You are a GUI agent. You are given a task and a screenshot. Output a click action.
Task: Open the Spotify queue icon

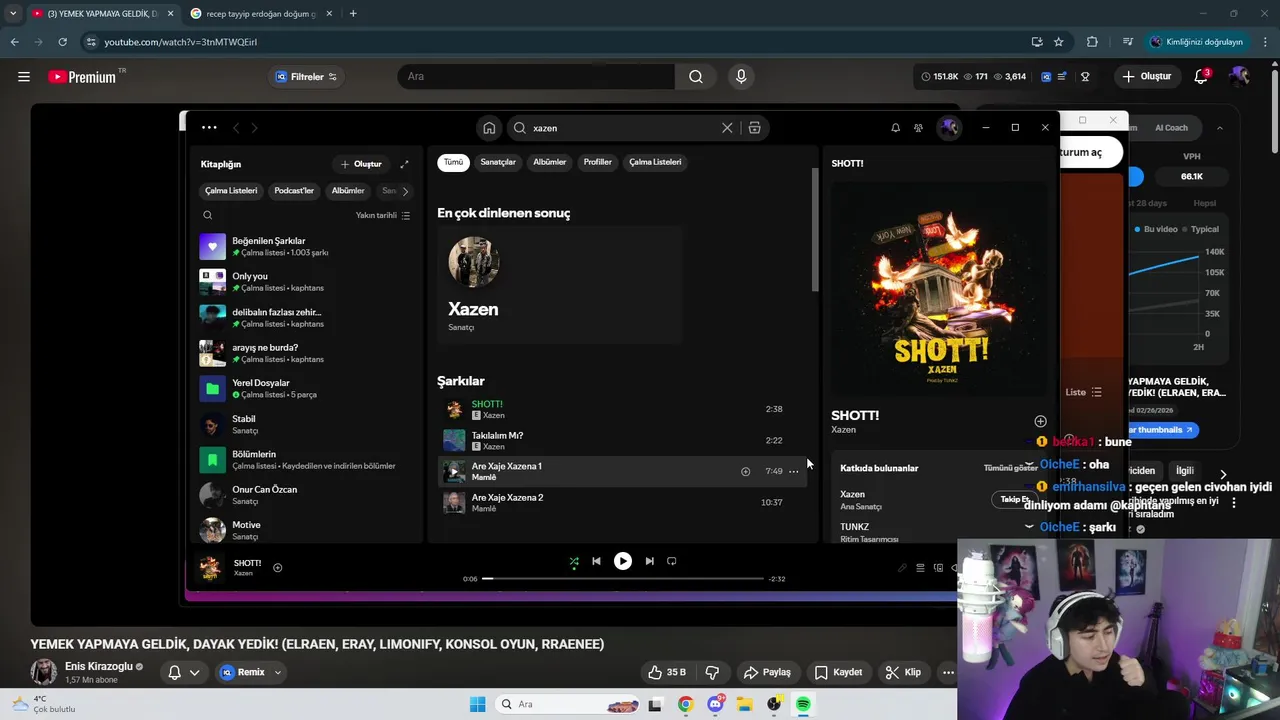[920, 568]
